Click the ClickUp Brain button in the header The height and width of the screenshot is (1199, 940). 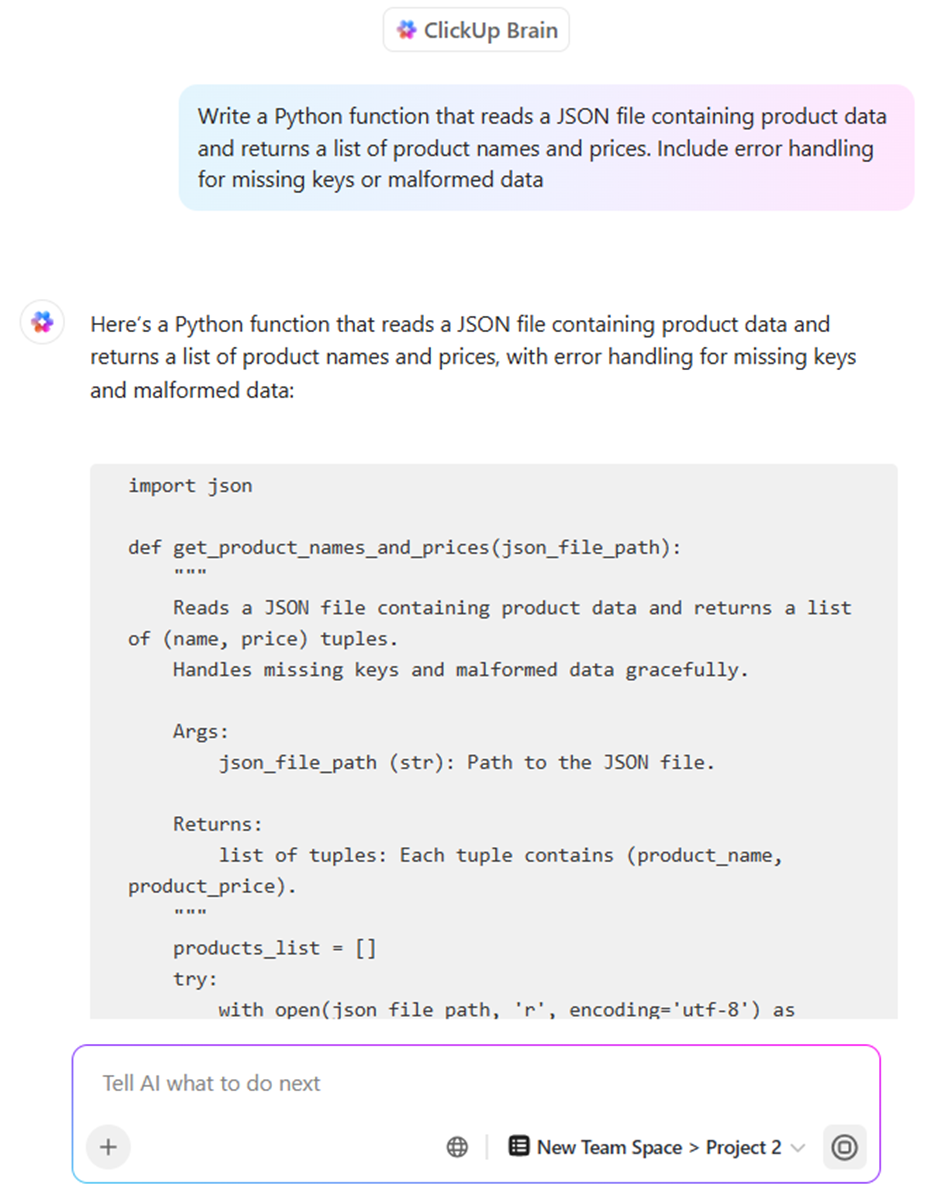click(475, 30)
